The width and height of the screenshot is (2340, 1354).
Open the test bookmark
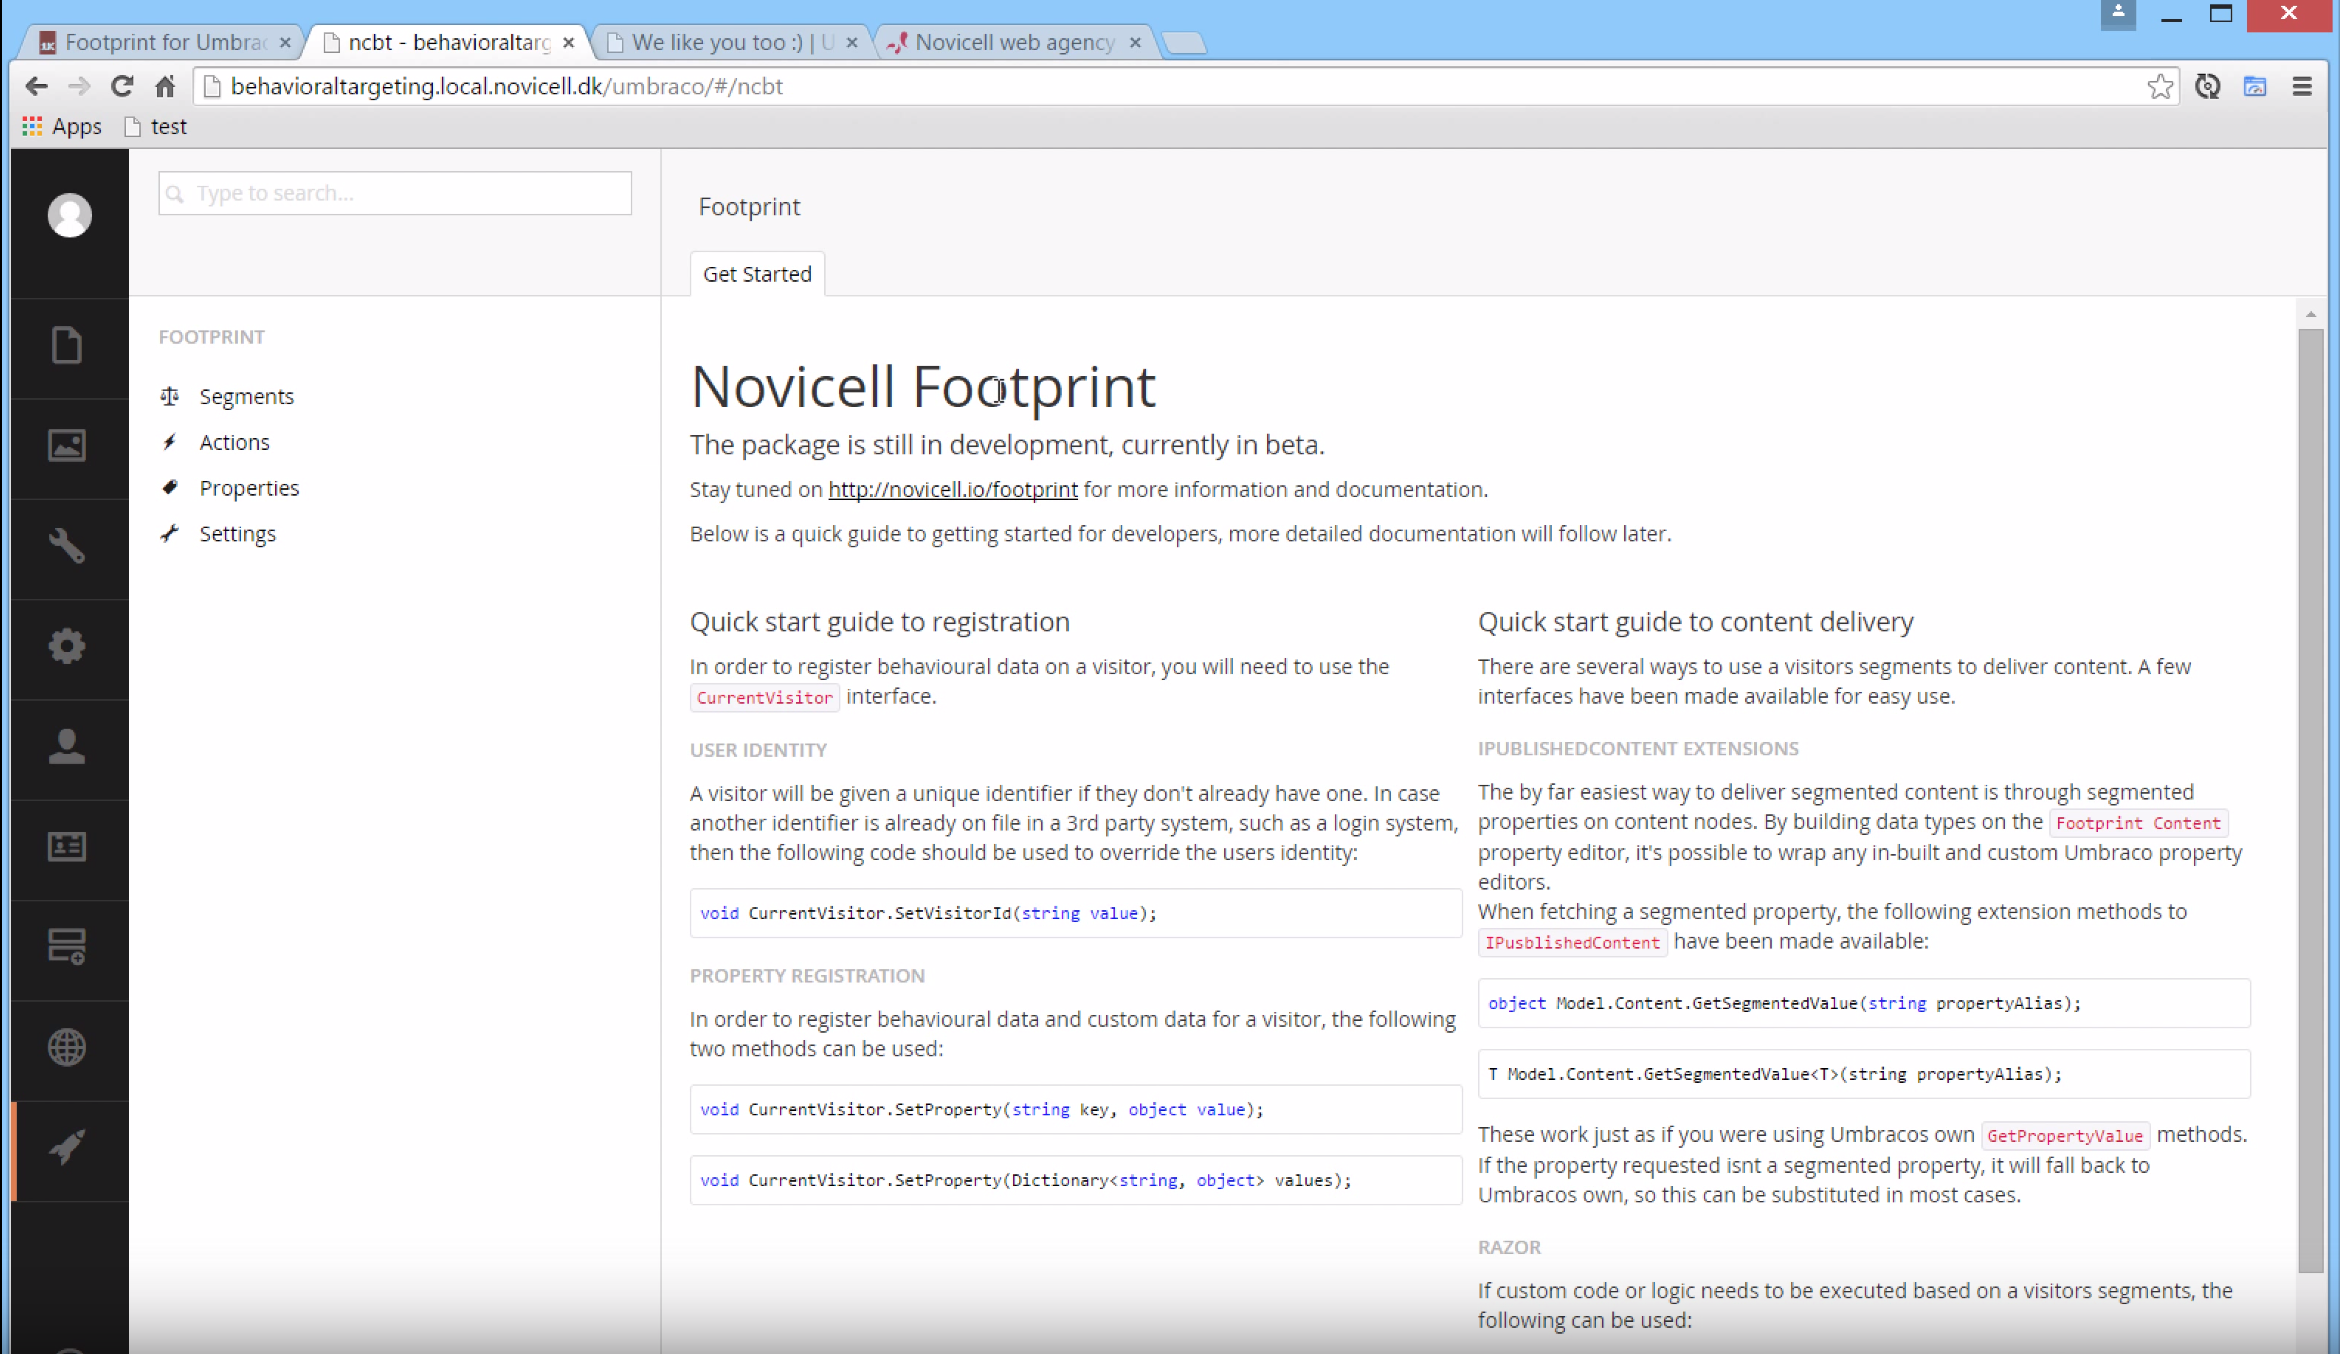156,126
